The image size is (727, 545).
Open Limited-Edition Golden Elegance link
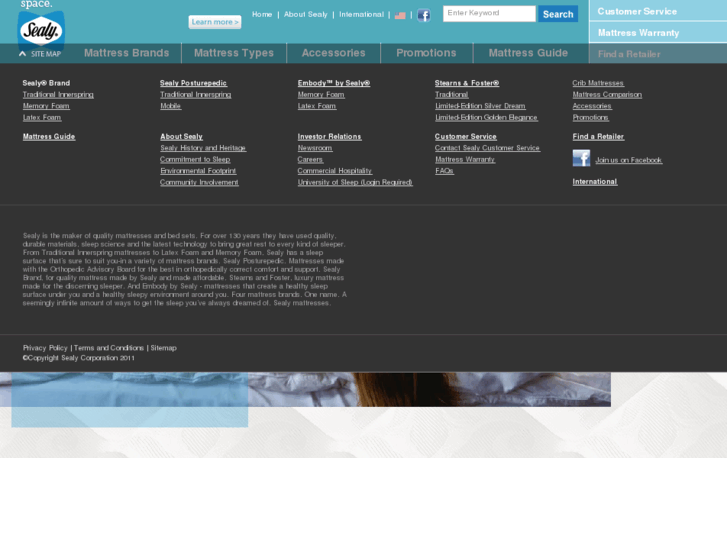click(486, 118)
